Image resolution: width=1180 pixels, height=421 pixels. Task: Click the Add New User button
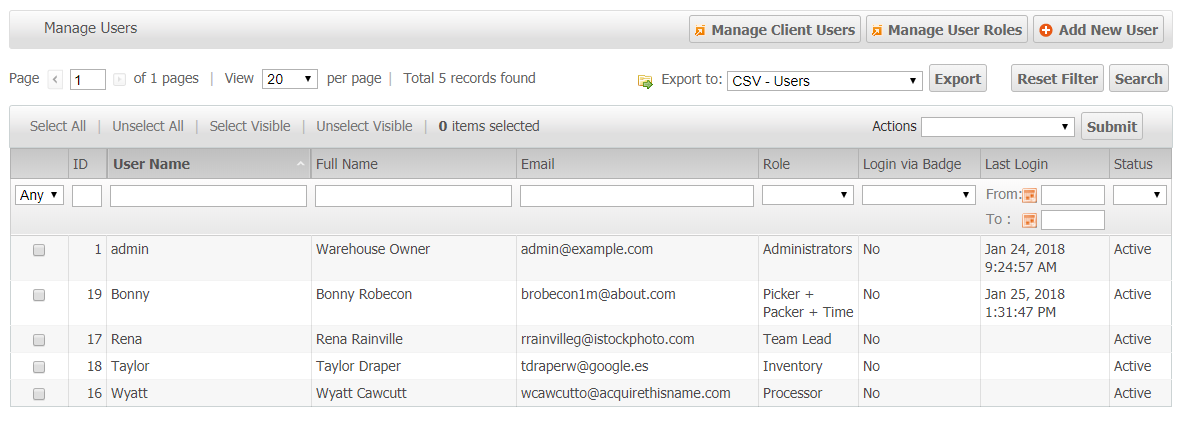[x=1098, y=30]
